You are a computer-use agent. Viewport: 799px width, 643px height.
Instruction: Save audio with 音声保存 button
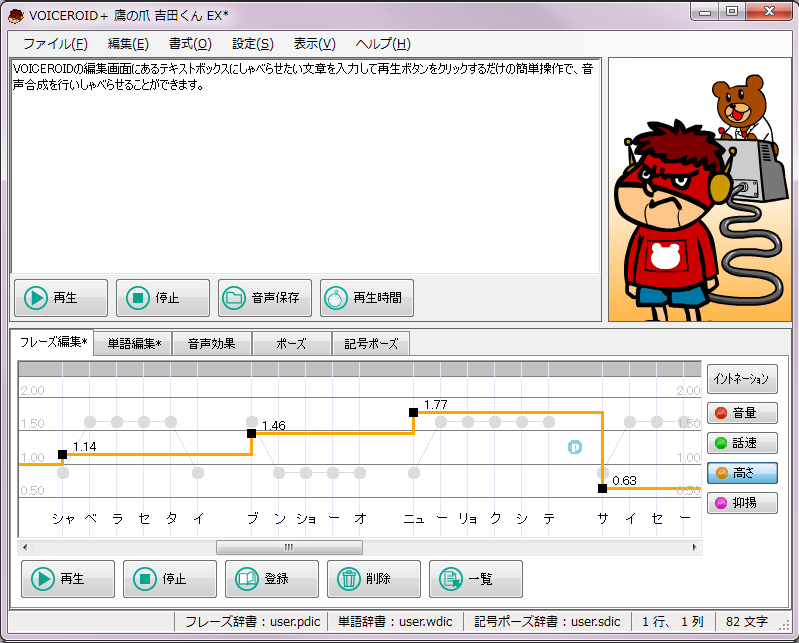coord(264,298)
